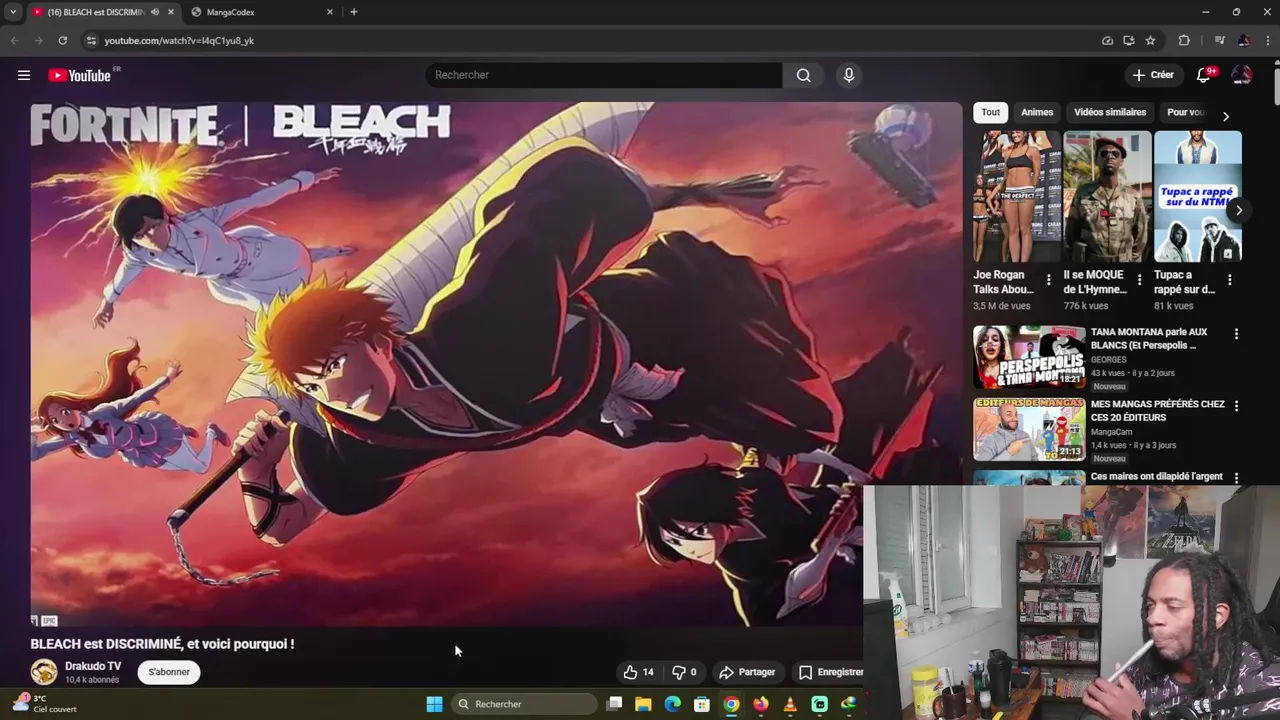The image size is (1280, 720).
Task: Open Firefox from the taskbar
Action: (x=761, y=704)
